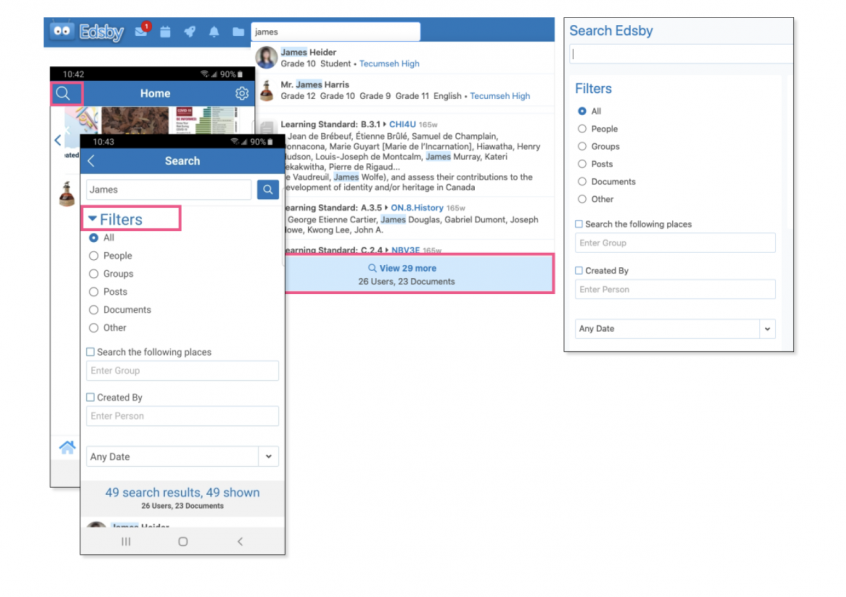Click the James Heider result name
This screenshot has height=597, width=846.
tap(308, 52)
